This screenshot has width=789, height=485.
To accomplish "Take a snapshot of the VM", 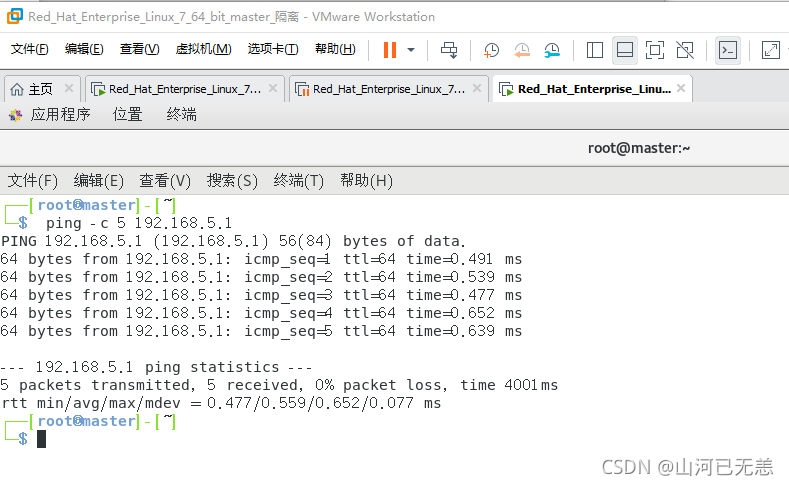I will (491, 50).
